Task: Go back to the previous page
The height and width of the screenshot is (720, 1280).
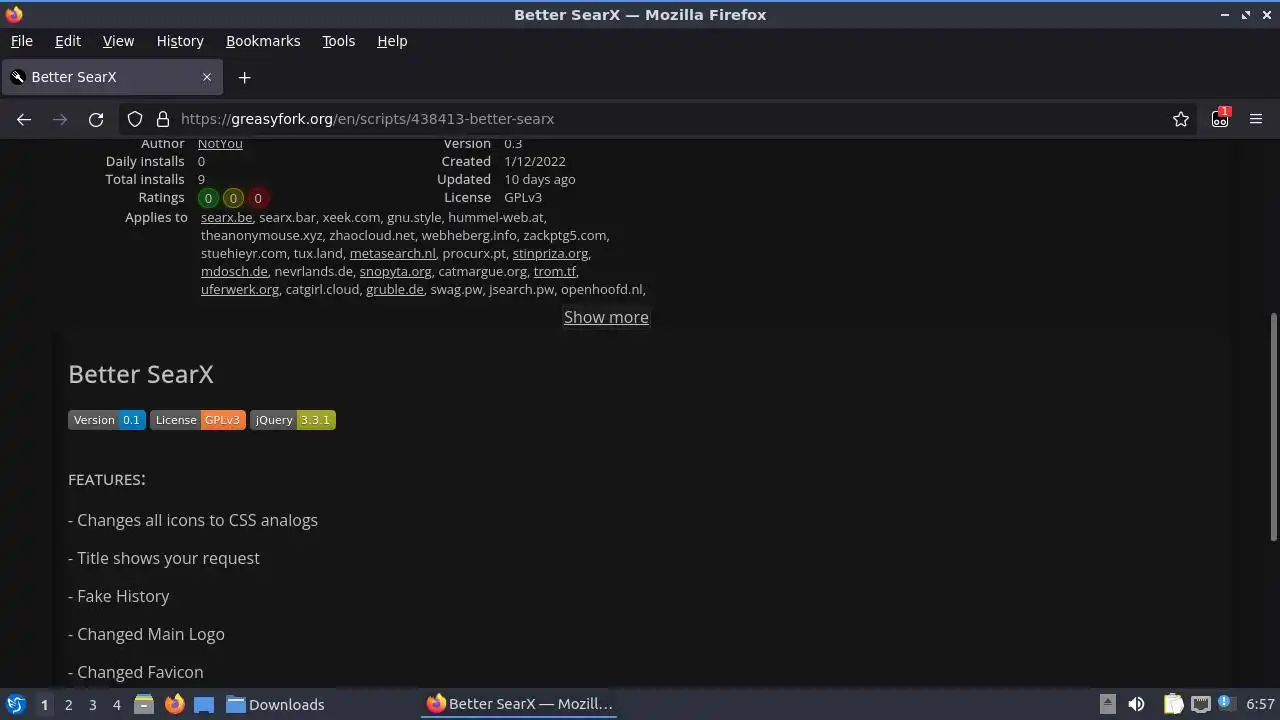Action: click(x=24, y=119)
